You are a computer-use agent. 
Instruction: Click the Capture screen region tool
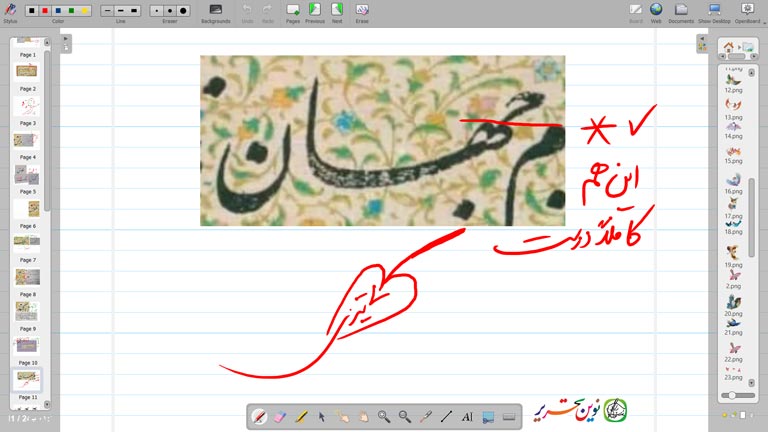tap(488, 416)
